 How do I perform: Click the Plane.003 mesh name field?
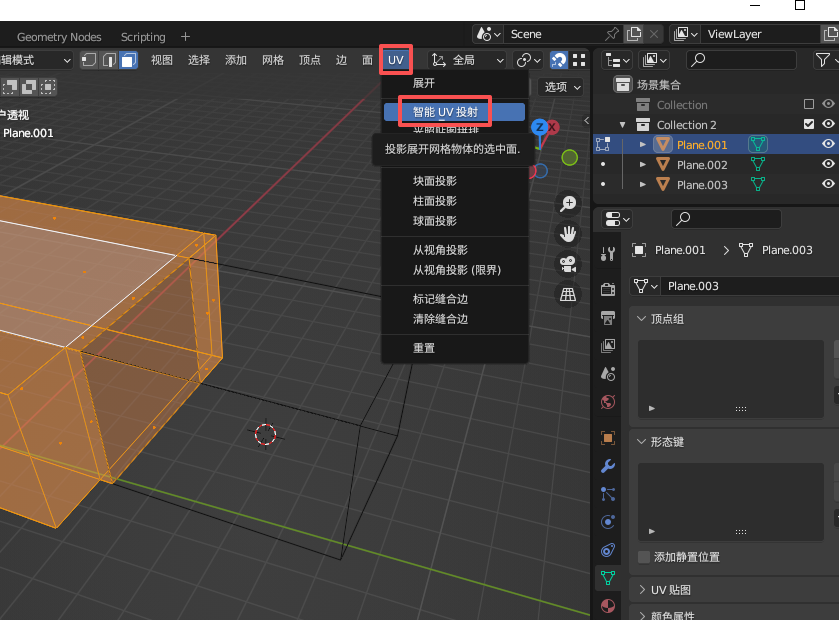coord(740,286)
